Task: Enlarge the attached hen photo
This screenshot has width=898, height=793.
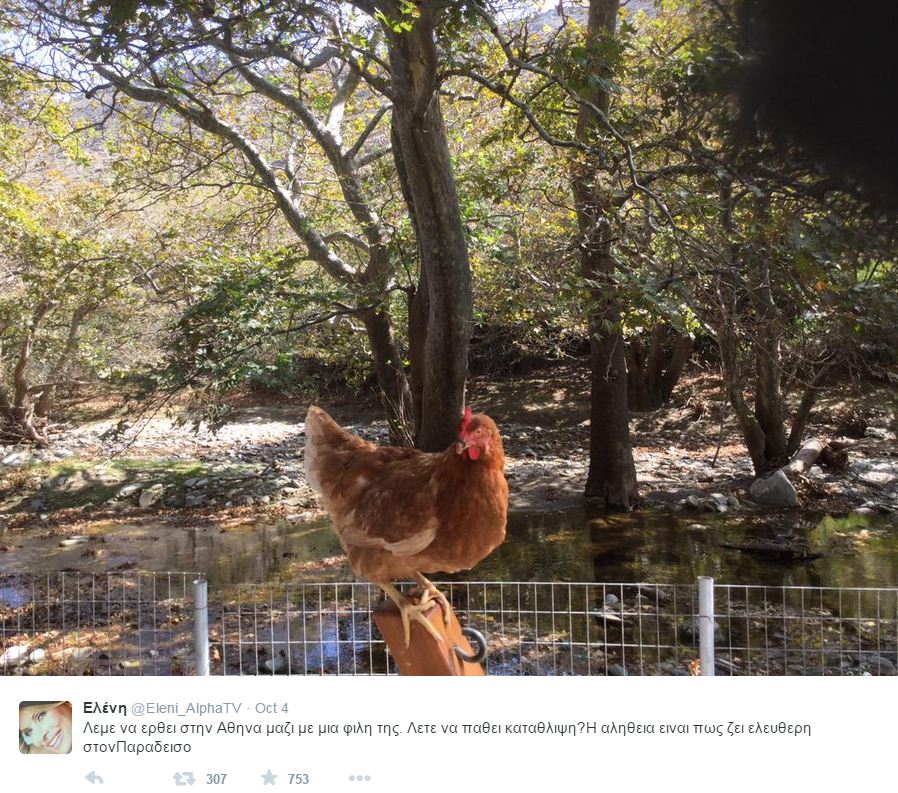Action: tap(449, 338)
